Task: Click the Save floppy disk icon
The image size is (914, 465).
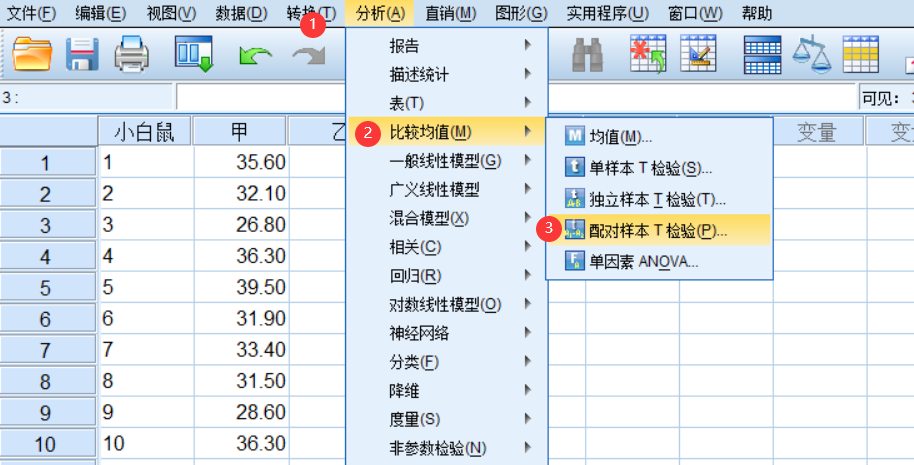Action: pos(82,54)
